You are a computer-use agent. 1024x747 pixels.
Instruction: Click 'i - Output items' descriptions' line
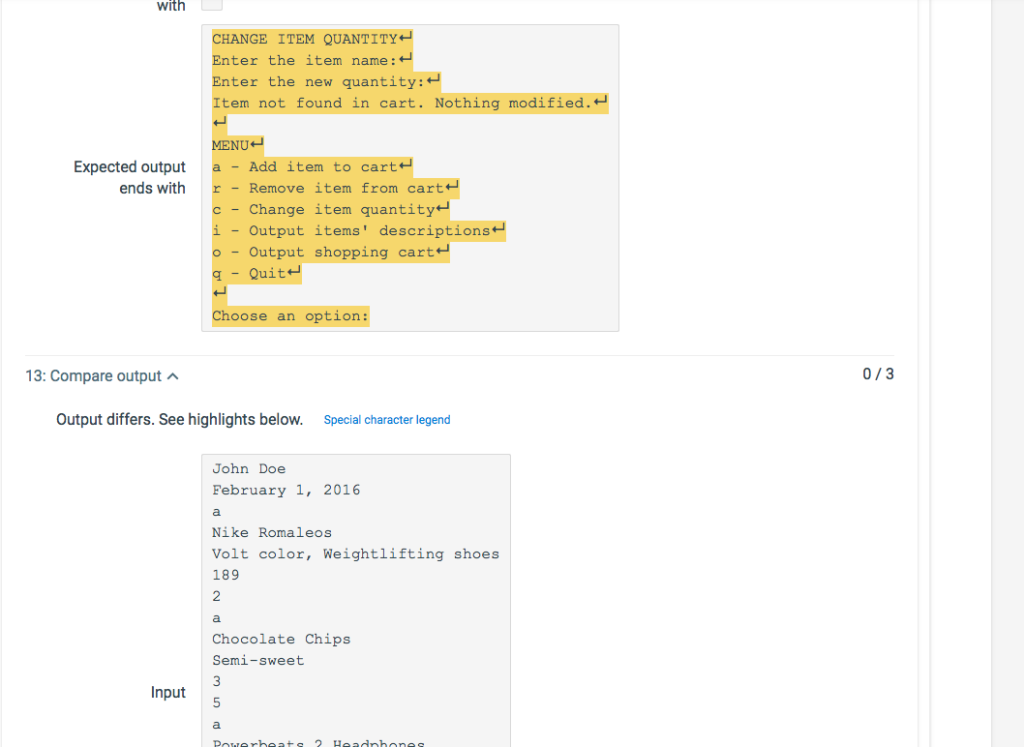359,231
